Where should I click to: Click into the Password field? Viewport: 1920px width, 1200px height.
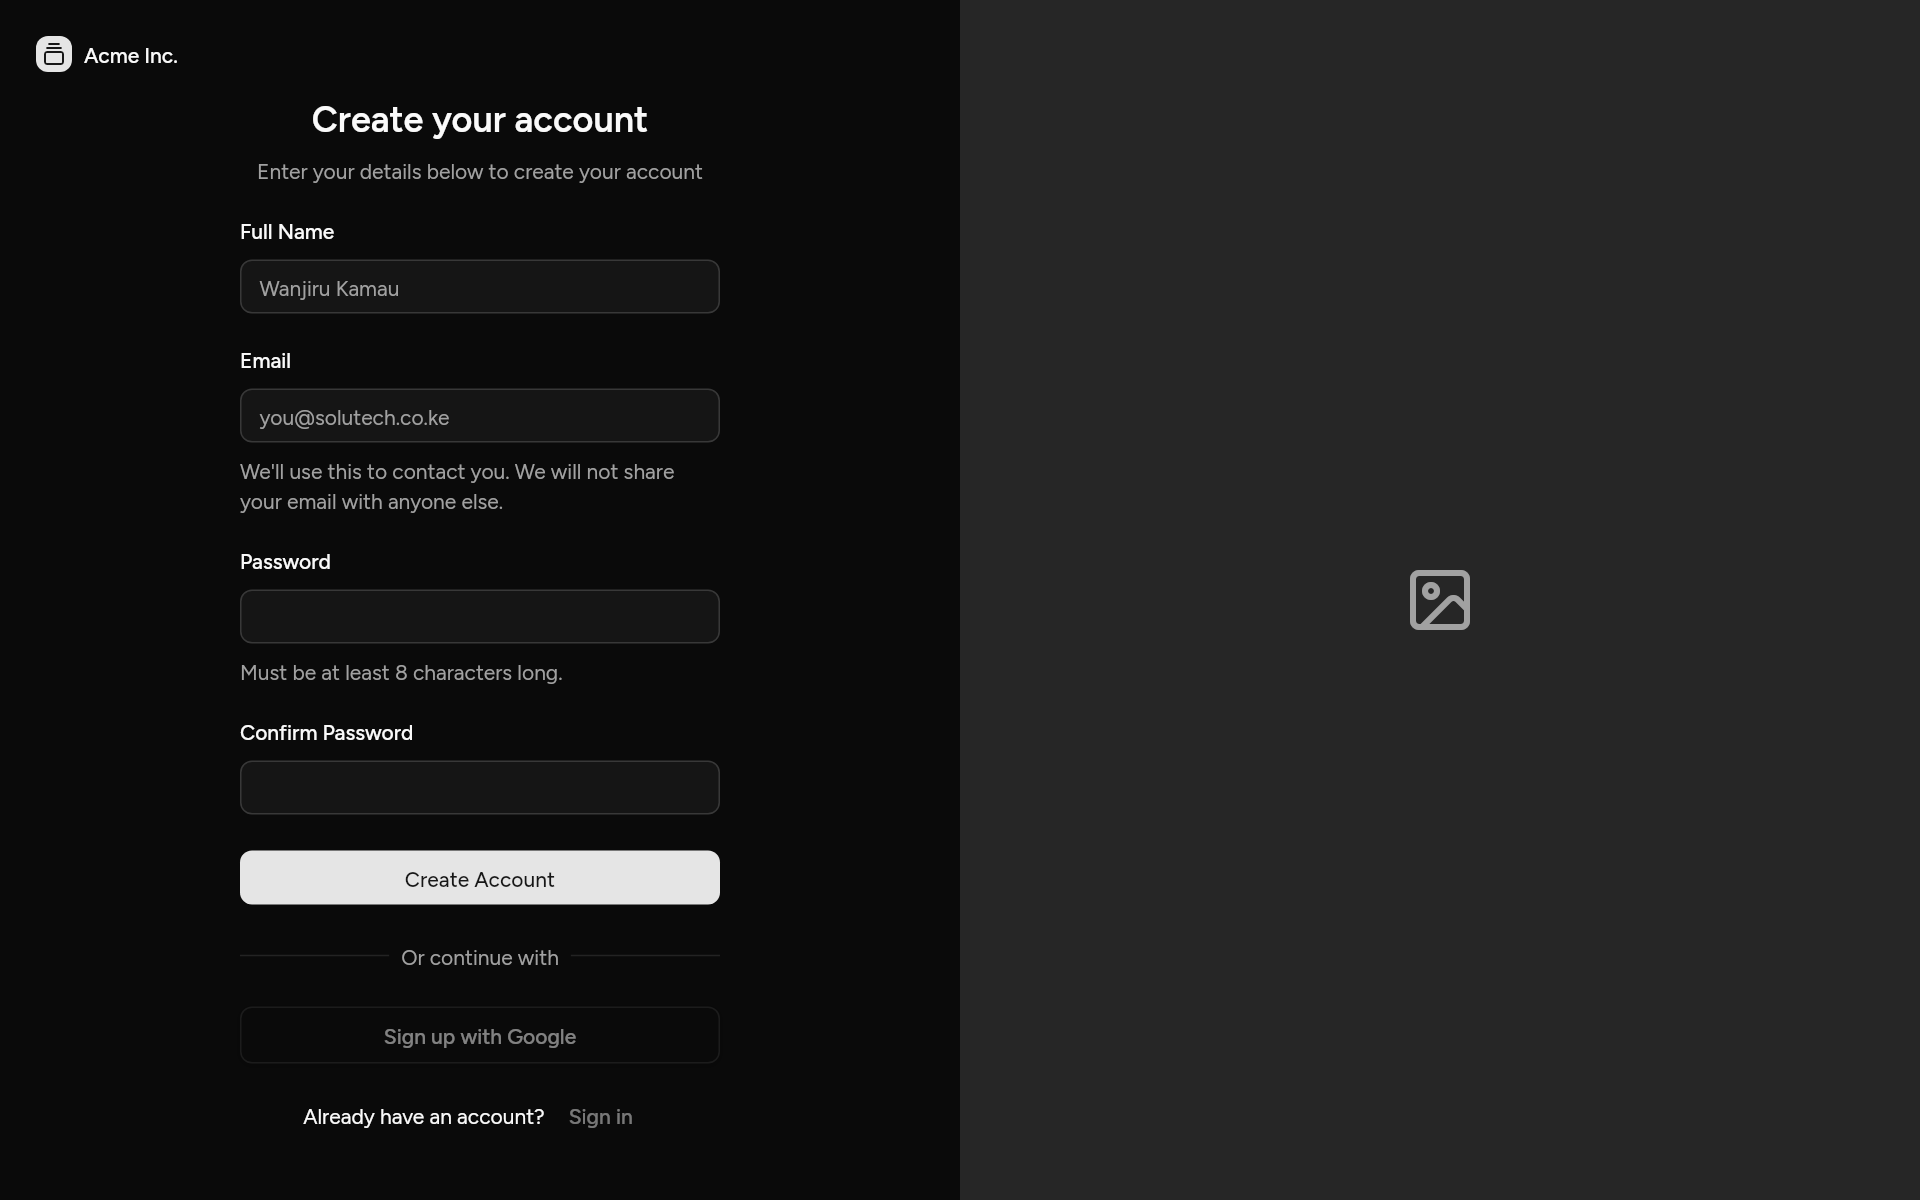[480, 617]
